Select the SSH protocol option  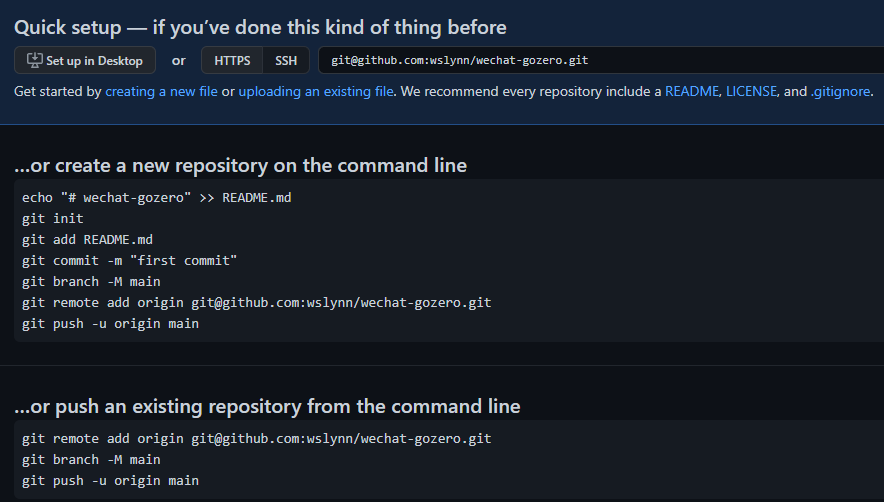pos(286,60)
